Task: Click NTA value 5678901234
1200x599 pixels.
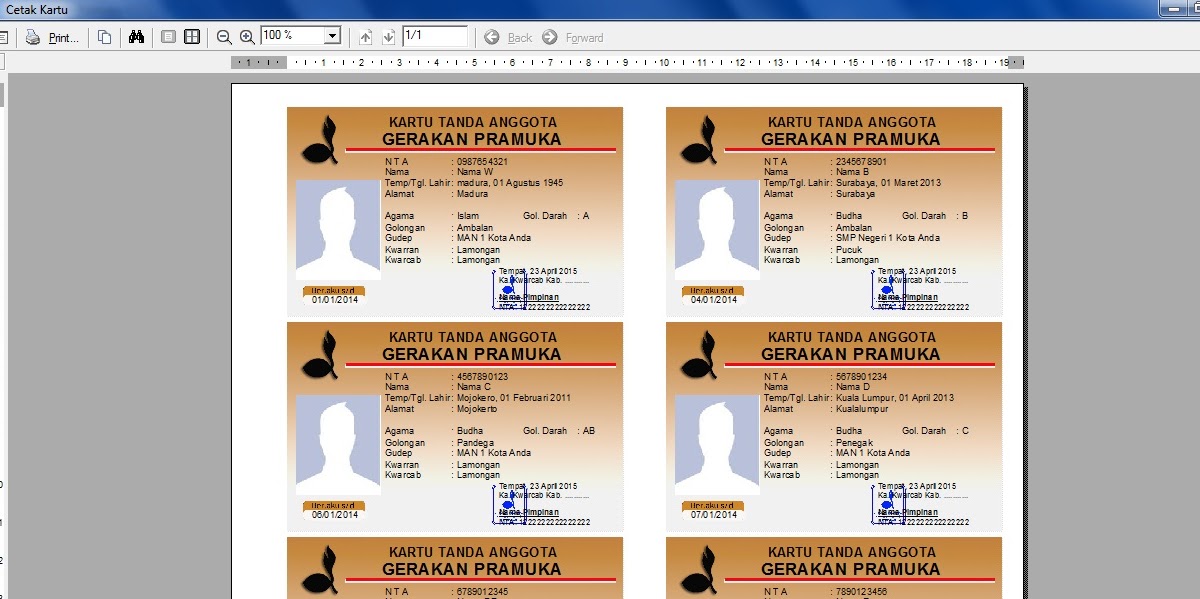Action: tap(861, 376)
